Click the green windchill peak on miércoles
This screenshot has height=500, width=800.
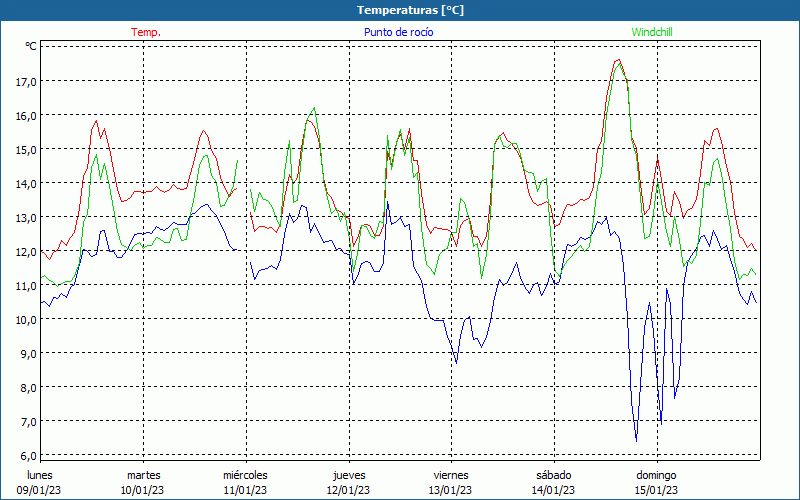pyautogui.click(x=314, y=108)
